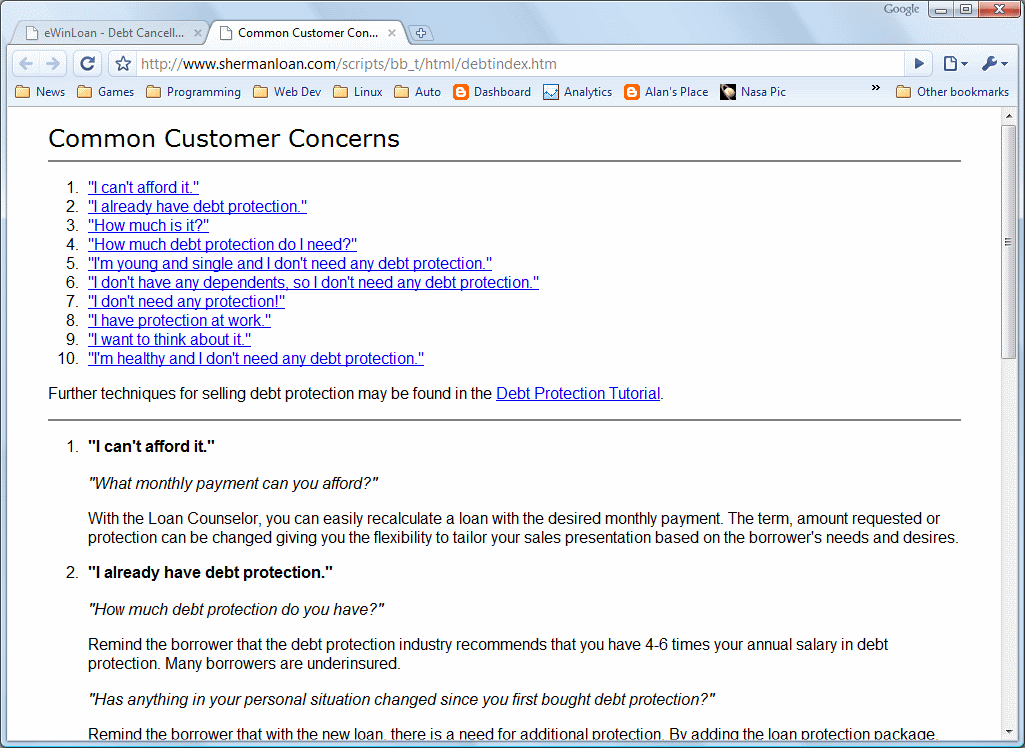
Task: Open a new tab with the plus button
Action: [421, 33]
